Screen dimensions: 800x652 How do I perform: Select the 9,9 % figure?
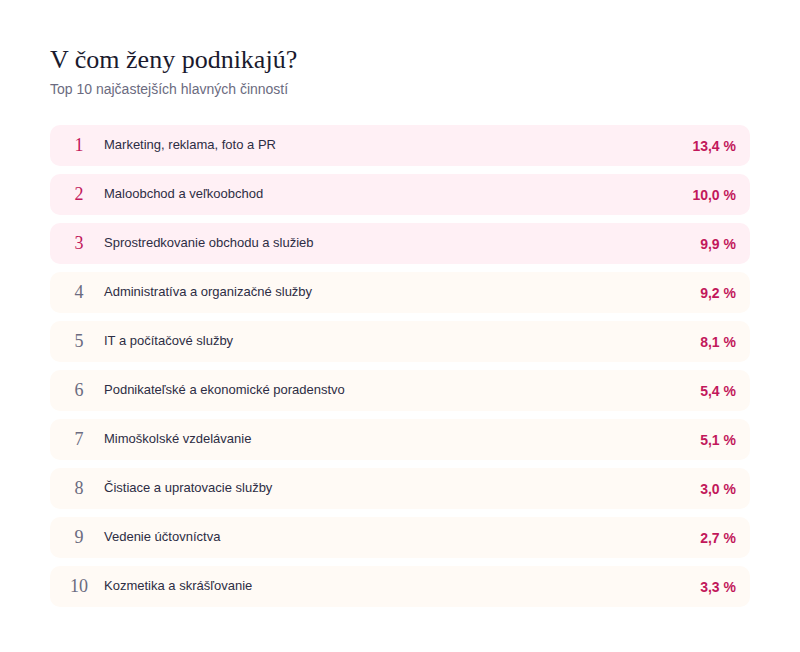click(x=717, y=244)
